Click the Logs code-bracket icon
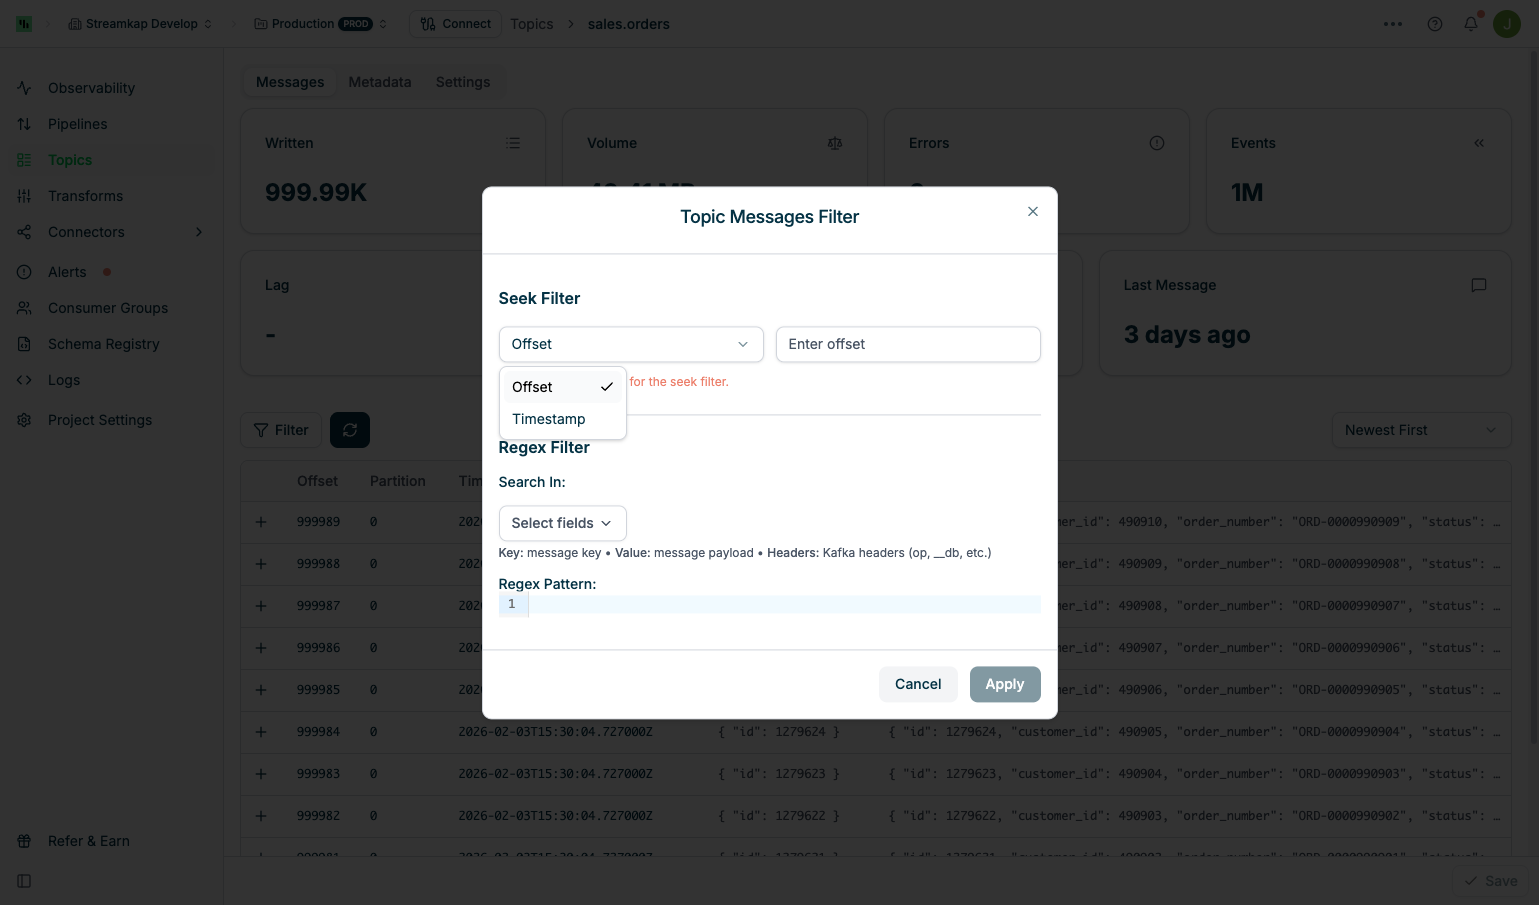This screenshot has width=1539, height=905. coord(24,380)
